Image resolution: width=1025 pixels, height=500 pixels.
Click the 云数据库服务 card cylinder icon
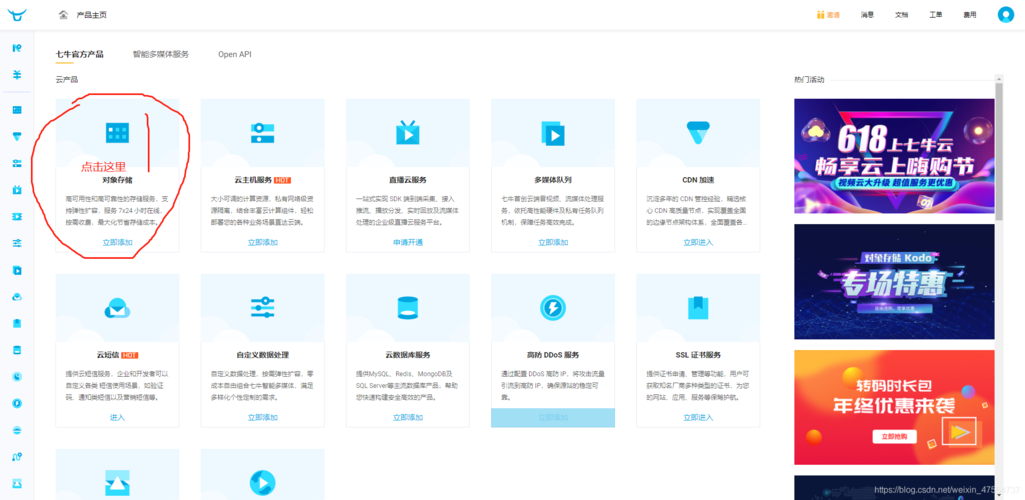click(407, 307)
